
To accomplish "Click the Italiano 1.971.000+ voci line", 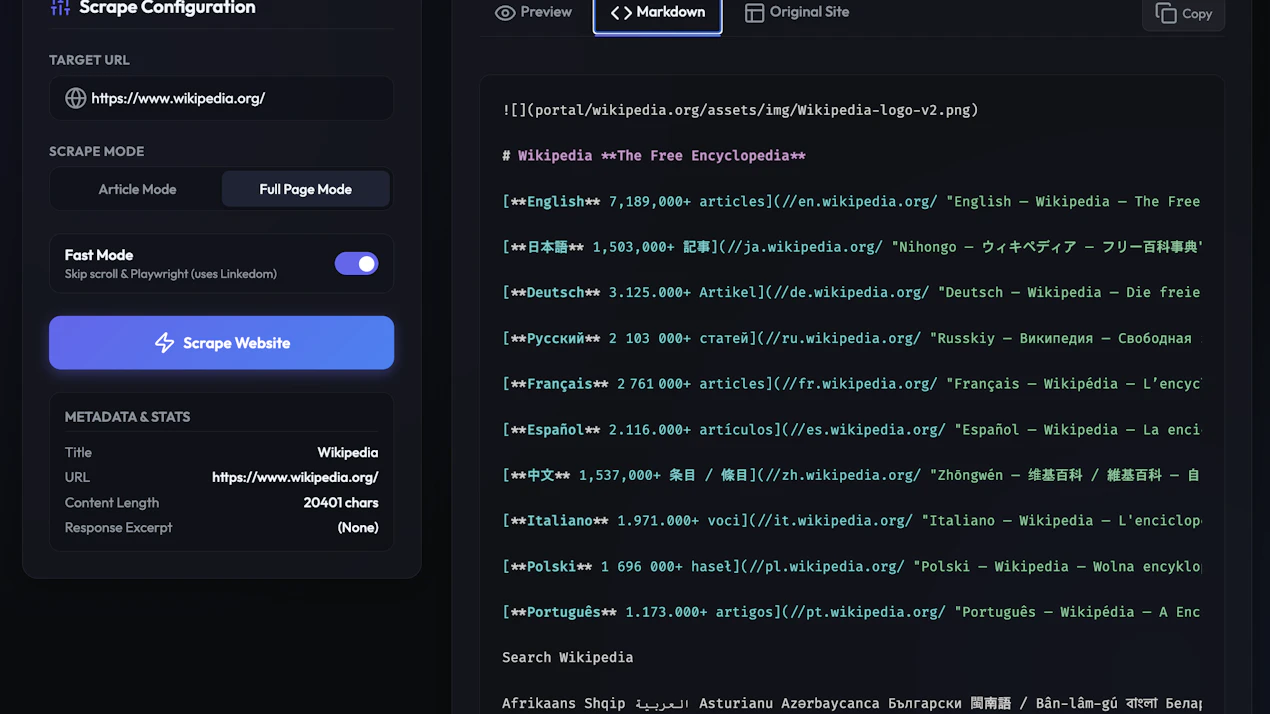I will click(x=851, y=520).
